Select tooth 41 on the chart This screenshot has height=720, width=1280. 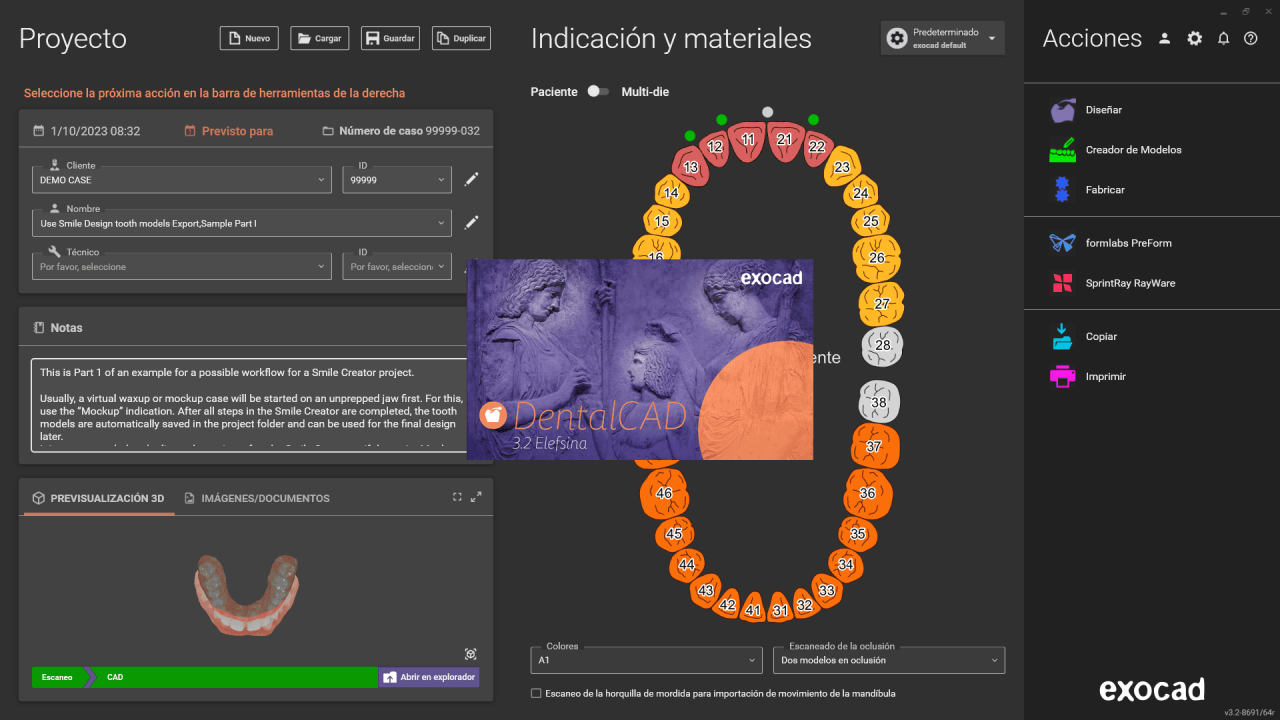click(753, 610)
